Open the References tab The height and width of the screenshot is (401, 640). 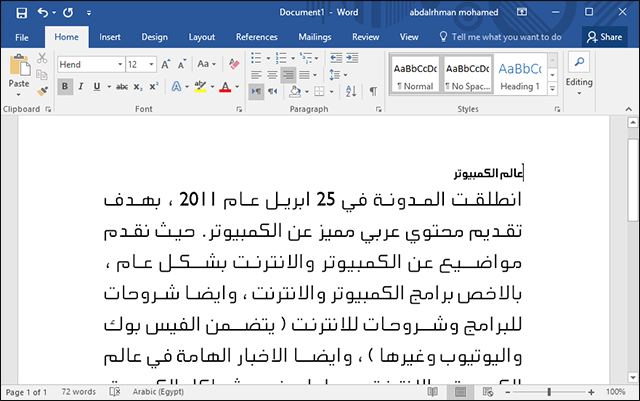pos(257,37)
